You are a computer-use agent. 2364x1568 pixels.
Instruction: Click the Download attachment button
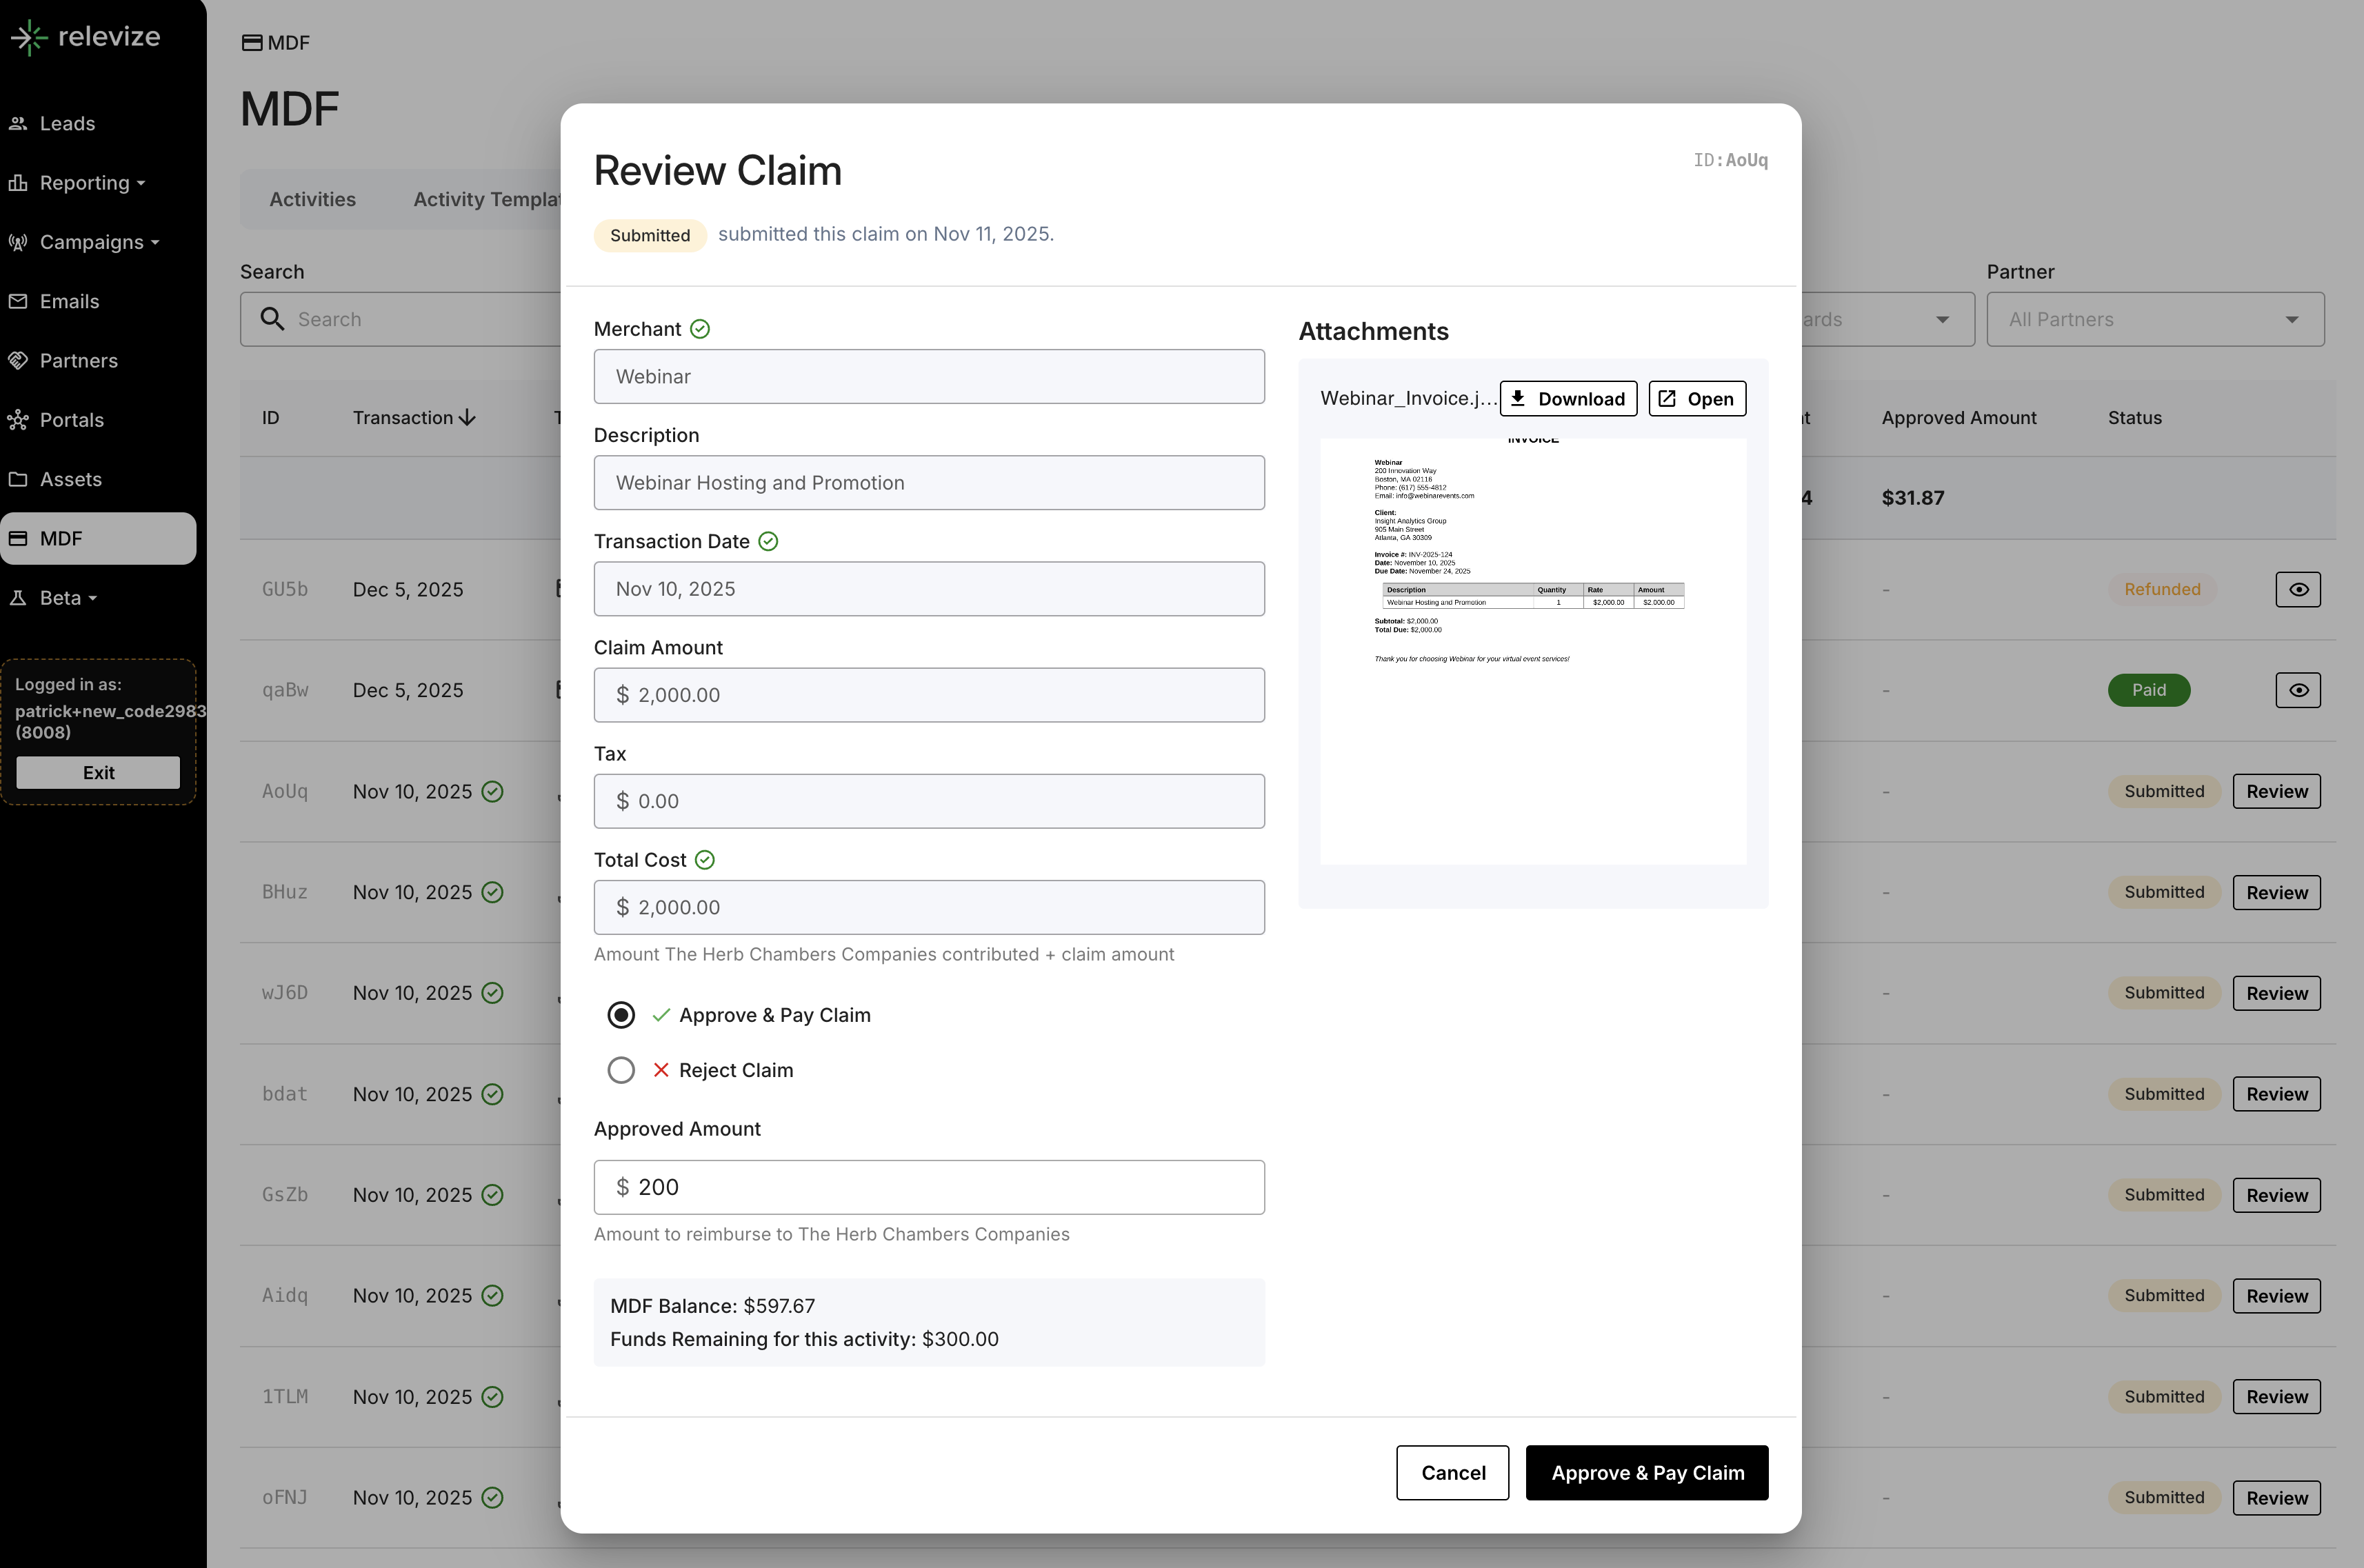(1567, 399)
